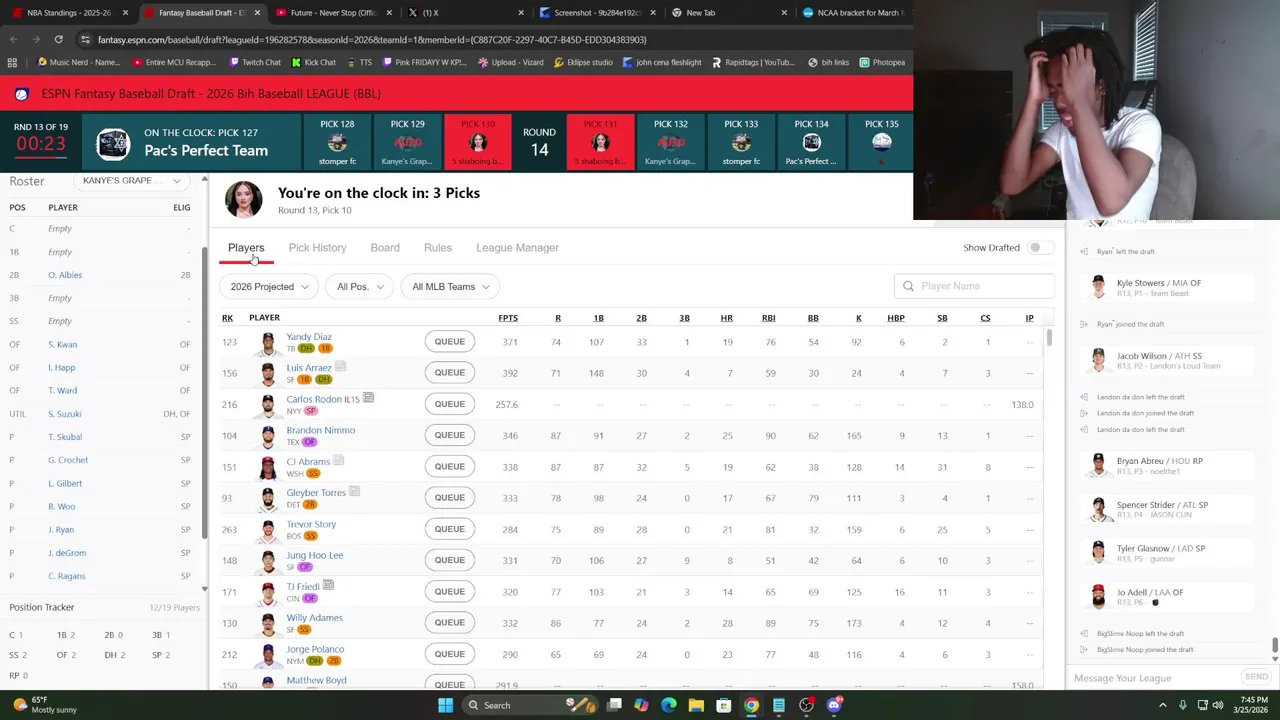Click the search magnifier in the Player Name box
Image resolution: width=1280 pixels, height=720 pixels.
[x=908, y=286]
